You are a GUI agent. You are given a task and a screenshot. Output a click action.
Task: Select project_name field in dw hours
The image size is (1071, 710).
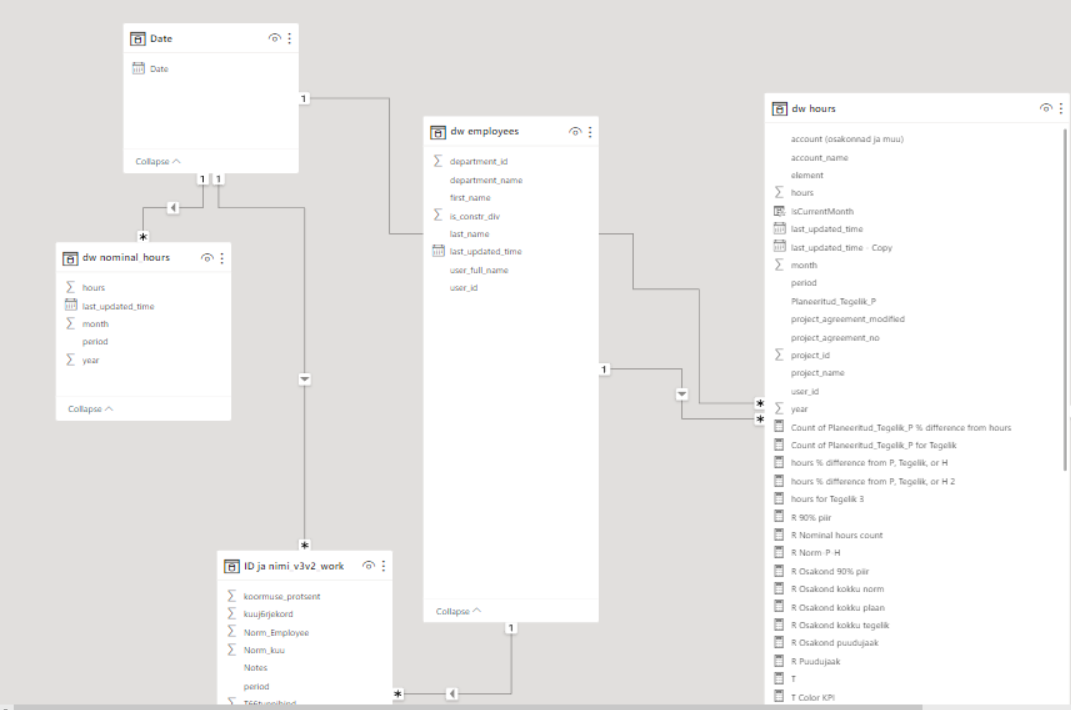818,373
